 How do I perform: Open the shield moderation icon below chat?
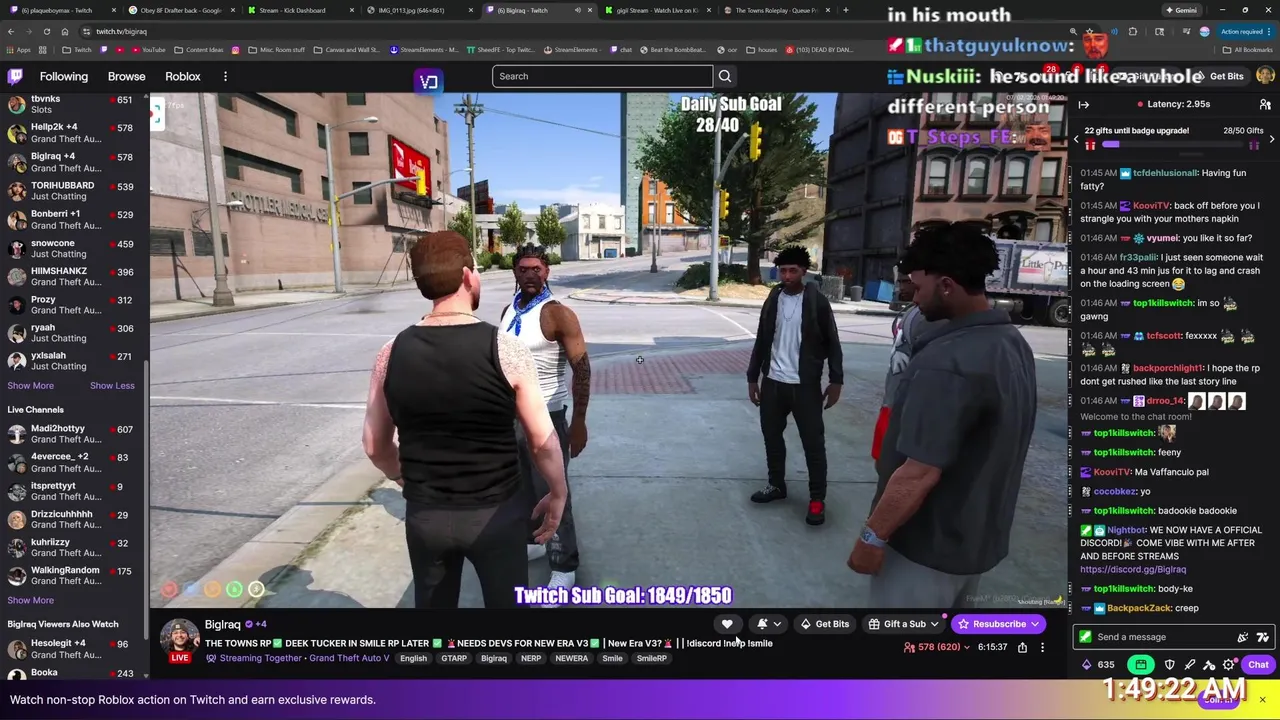[x=1170, y=665]
